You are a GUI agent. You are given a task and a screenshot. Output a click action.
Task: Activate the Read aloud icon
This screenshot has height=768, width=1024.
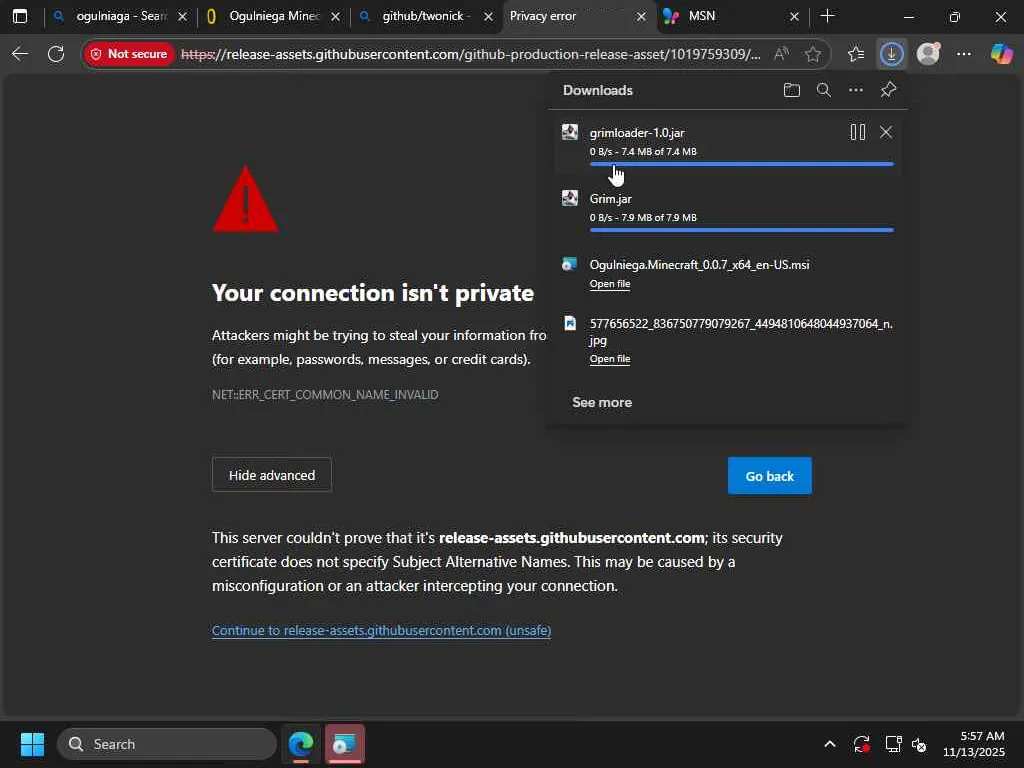pos(781,54)
